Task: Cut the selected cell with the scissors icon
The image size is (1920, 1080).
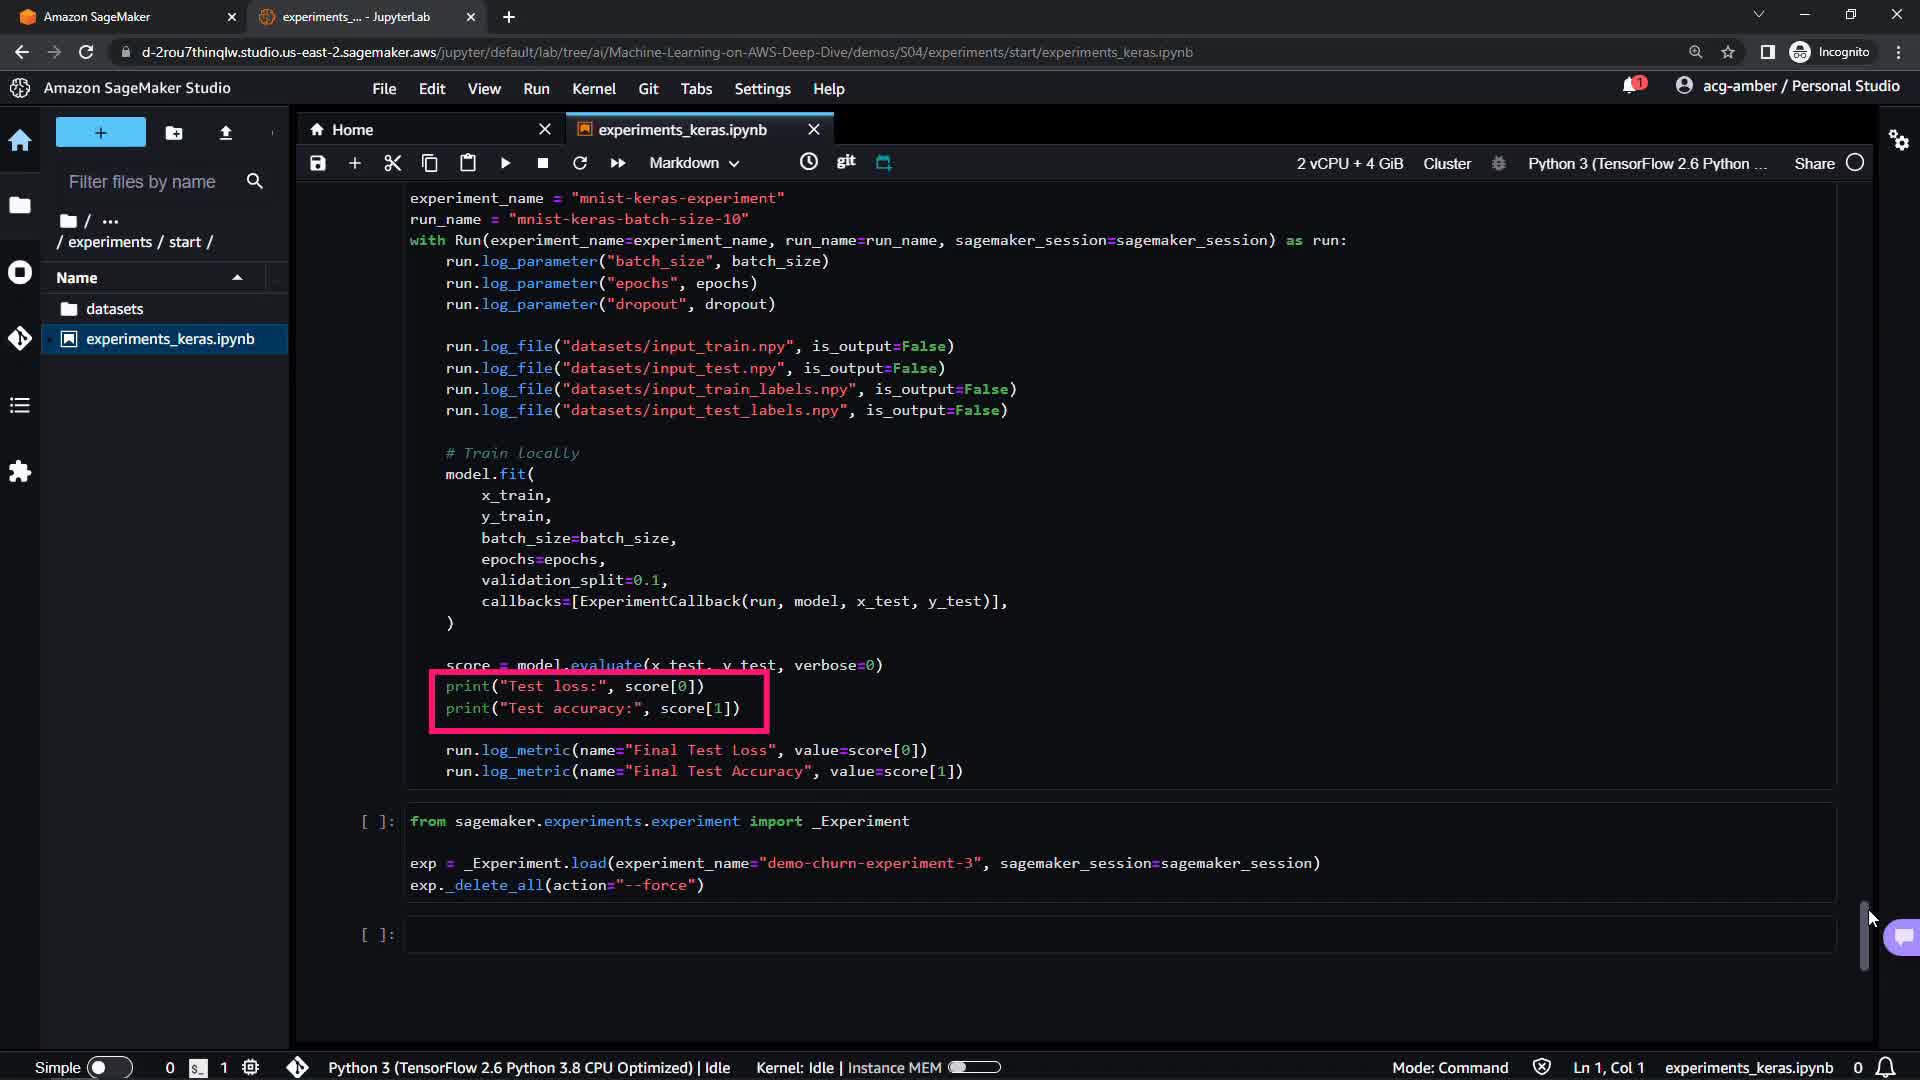Action: [392, 163]
